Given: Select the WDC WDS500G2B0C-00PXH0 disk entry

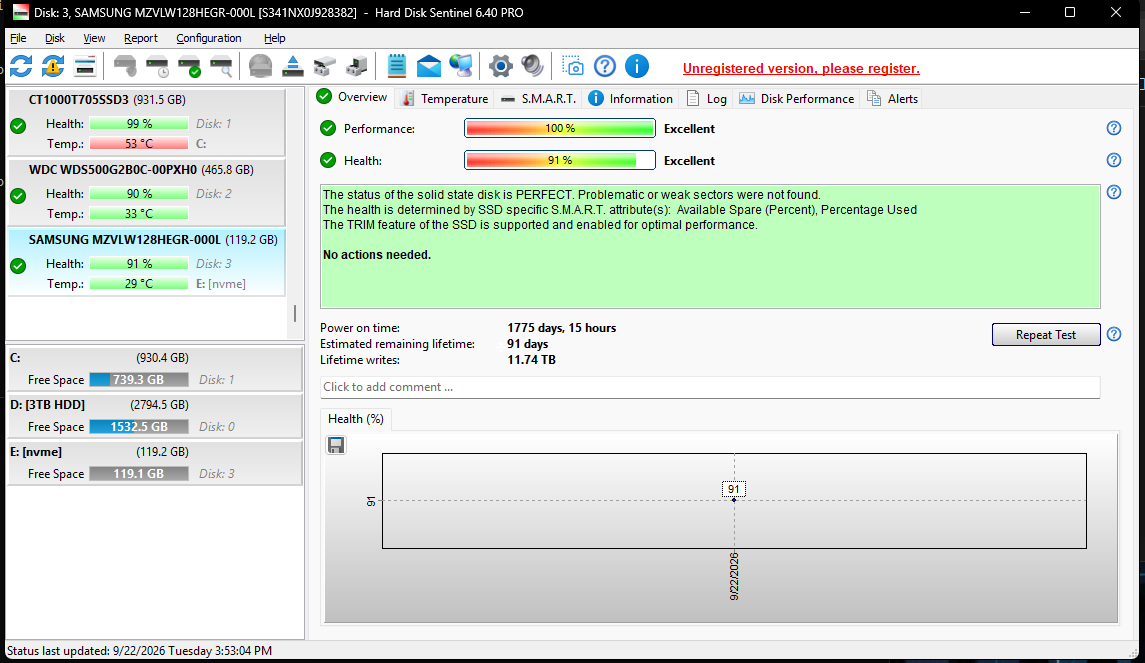Looking at the screenshot, I should (x=146, y=191).
